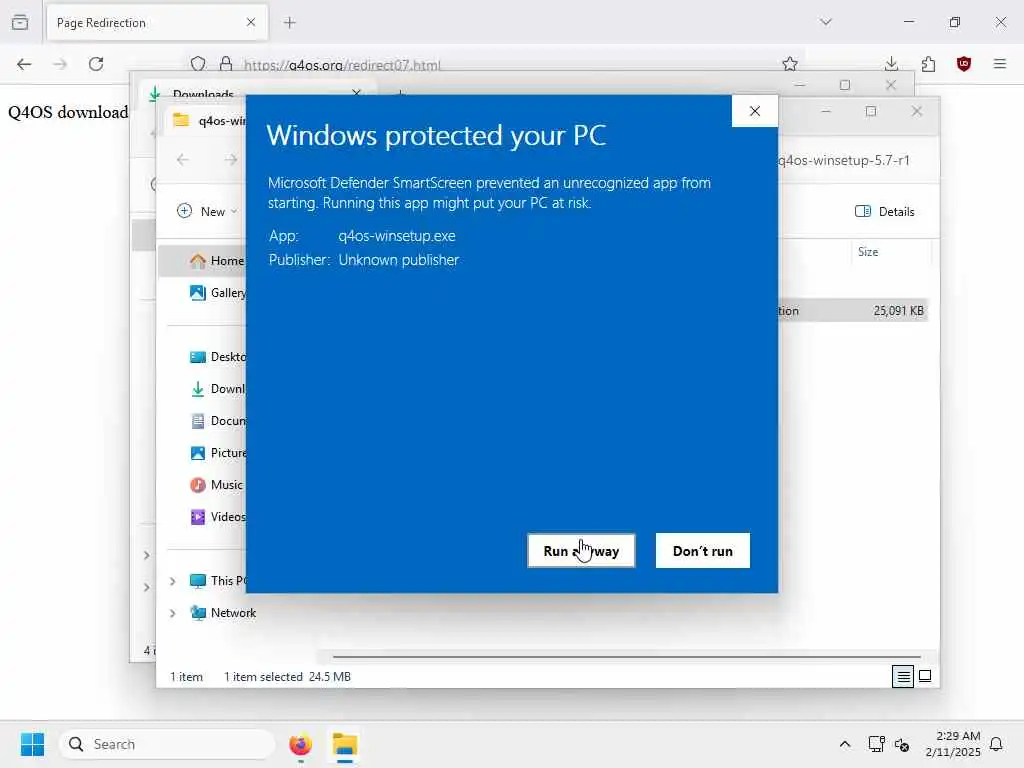
Task: Open Documents folder in sidebar
Action: 217,421
